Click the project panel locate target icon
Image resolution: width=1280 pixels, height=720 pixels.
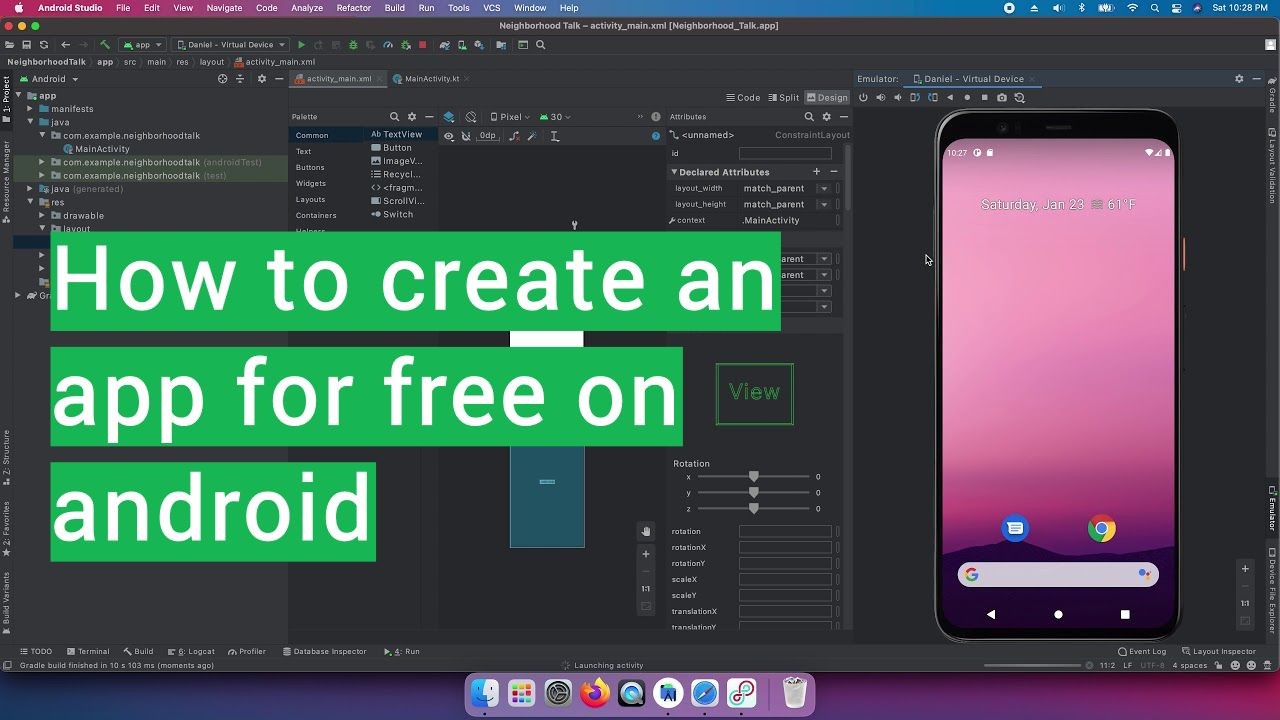(223, 79)
